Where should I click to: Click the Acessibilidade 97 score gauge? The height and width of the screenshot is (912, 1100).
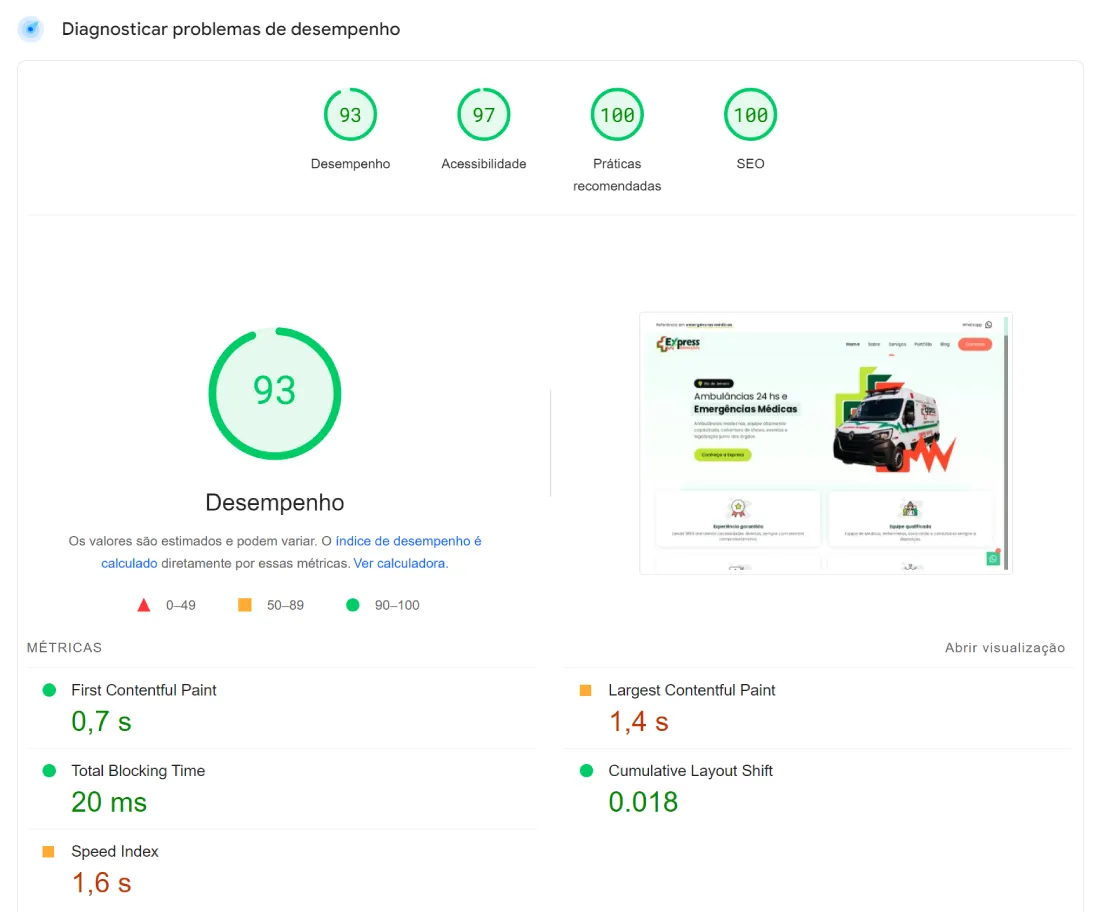[x=484, y=115]
